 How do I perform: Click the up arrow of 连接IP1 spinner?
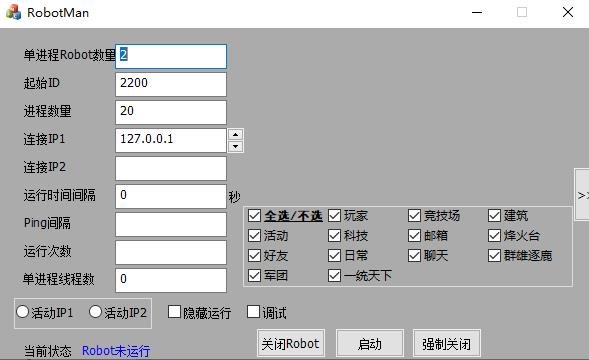coord(236,134)
